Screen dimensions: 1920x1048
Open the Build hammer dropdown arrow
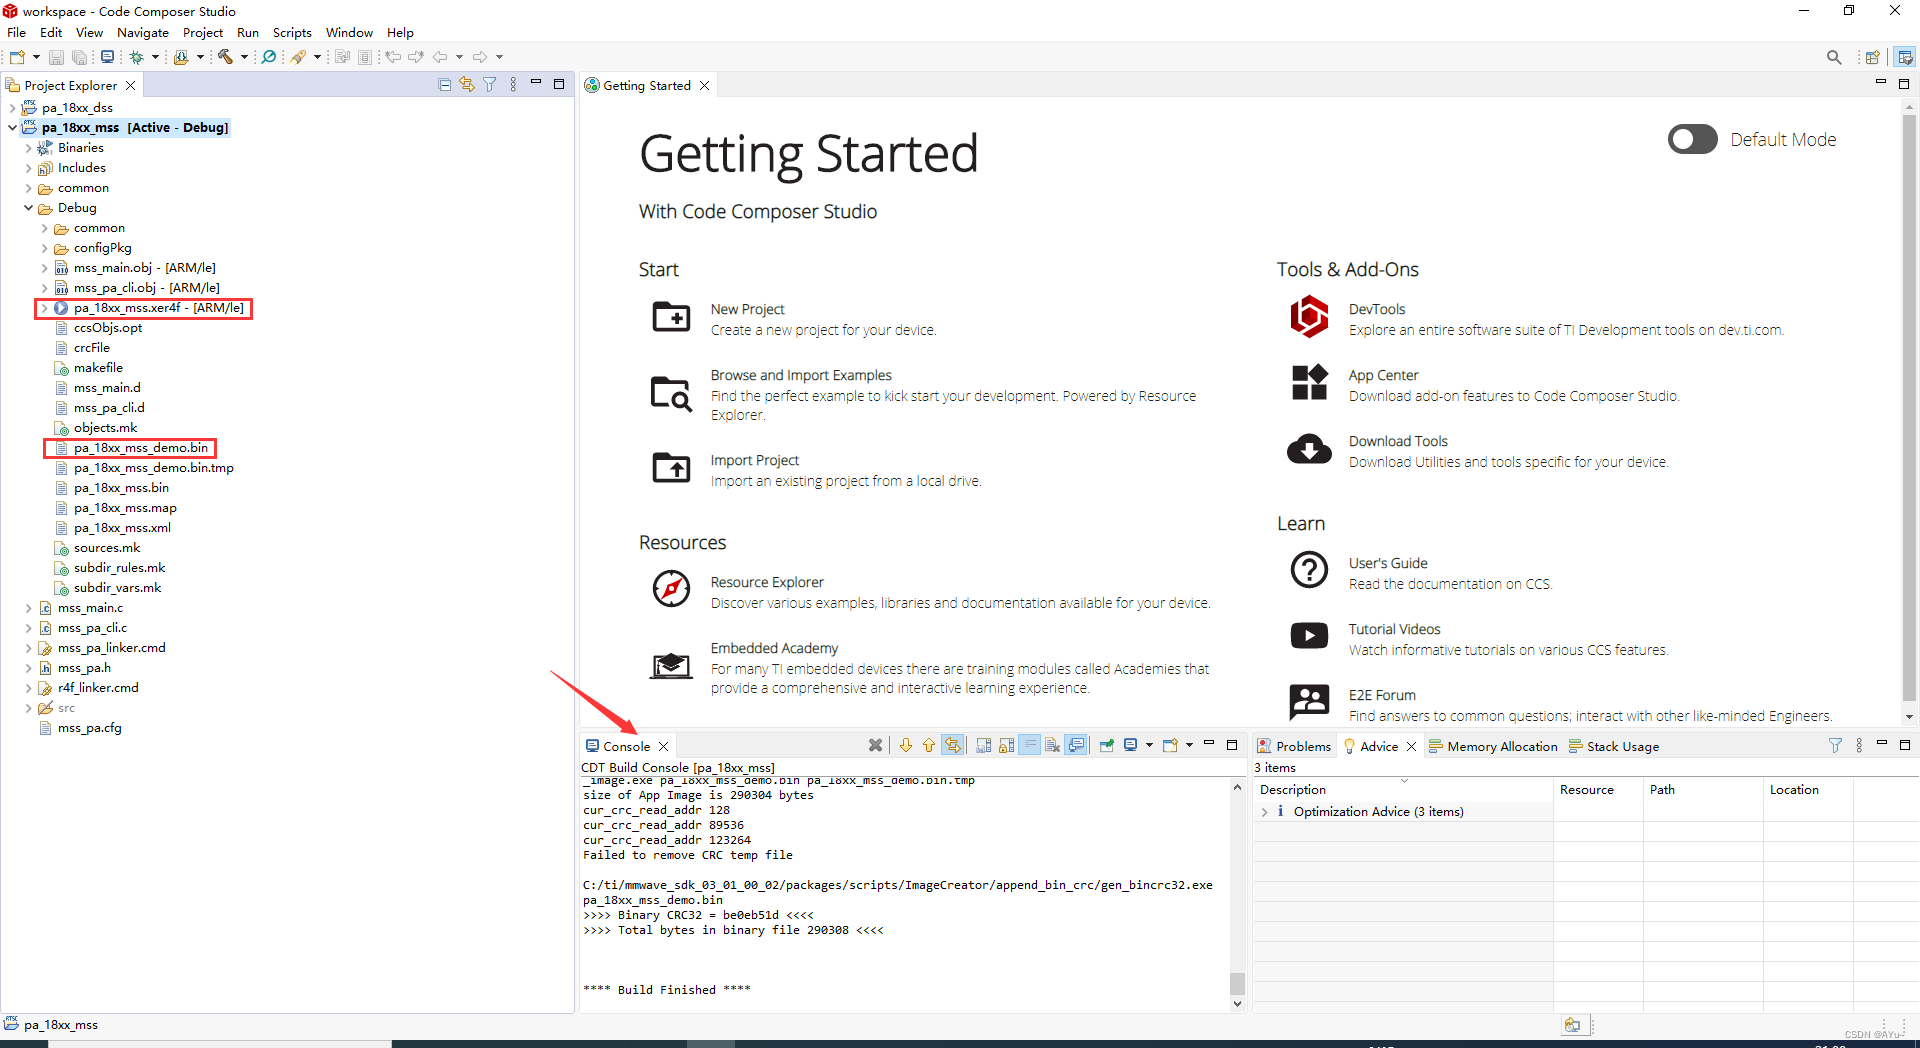pos(244,57)
